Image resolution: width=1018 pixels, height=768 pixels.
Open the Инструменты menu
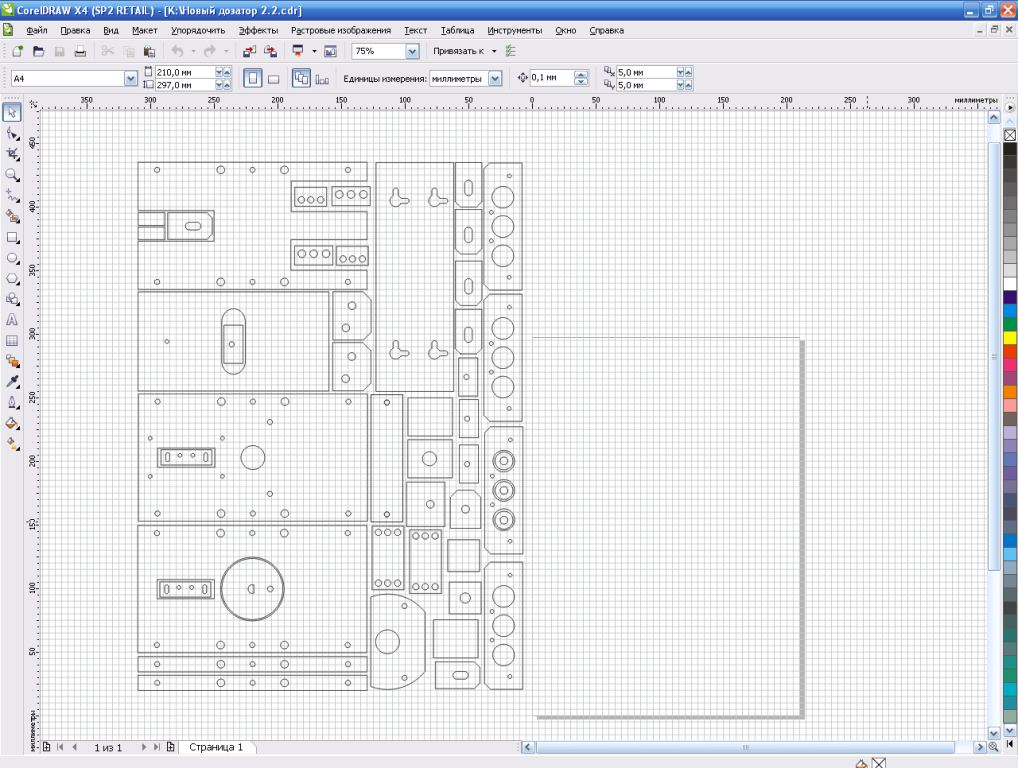(515, 31)
